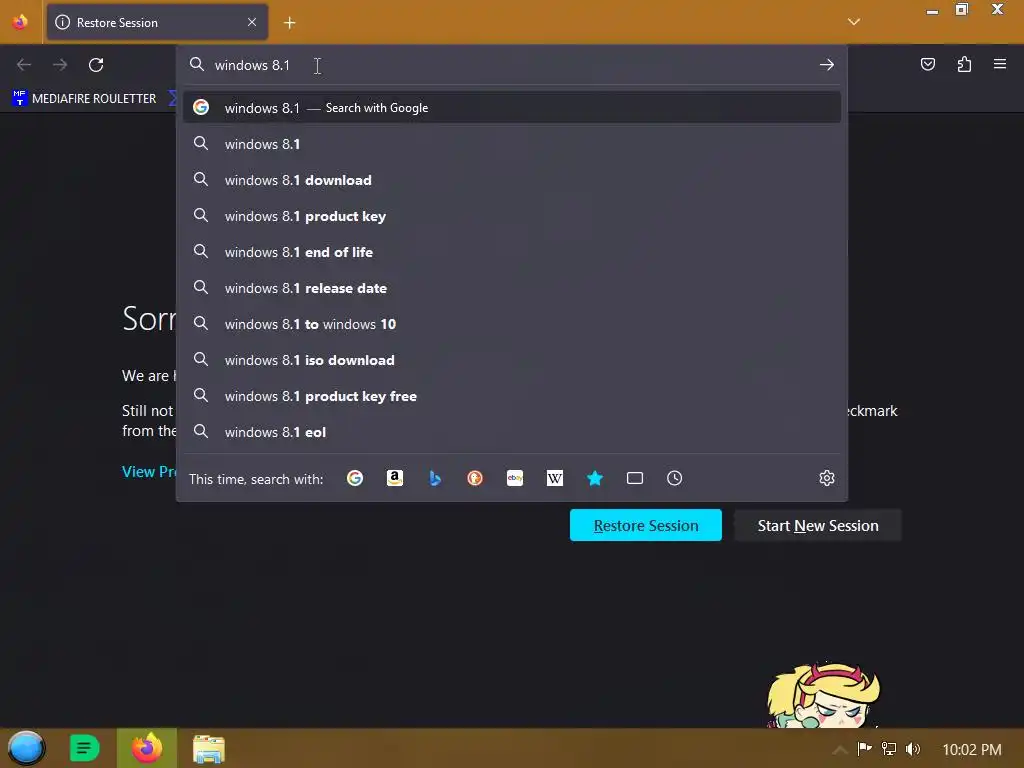Search open tabs using the tab icon
Screen dimensions: 1024x768
[635, 478]
